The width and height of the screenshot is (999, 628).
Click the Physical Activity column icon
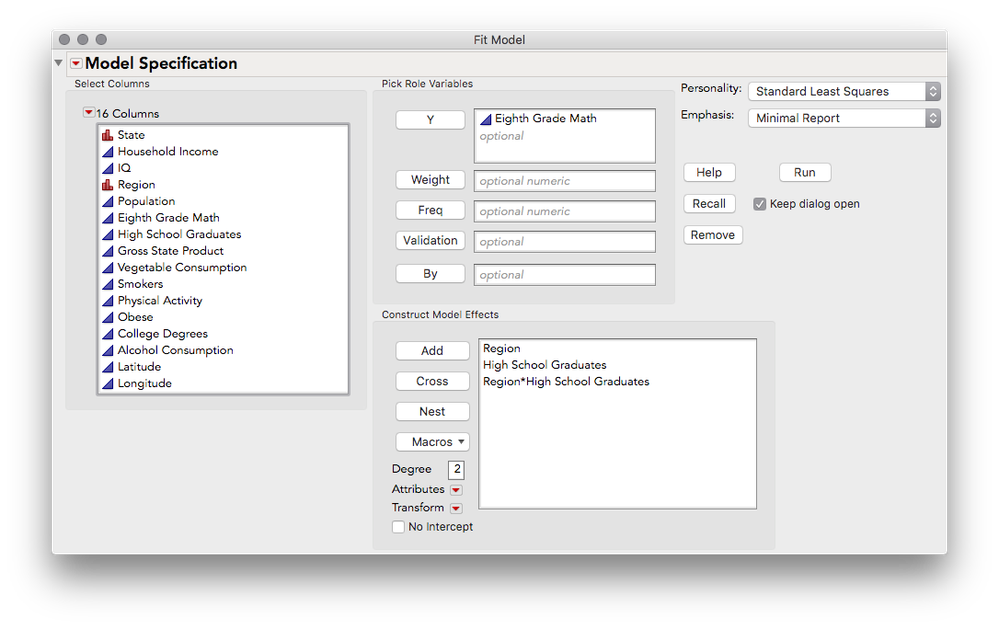(x=108, y=301)
